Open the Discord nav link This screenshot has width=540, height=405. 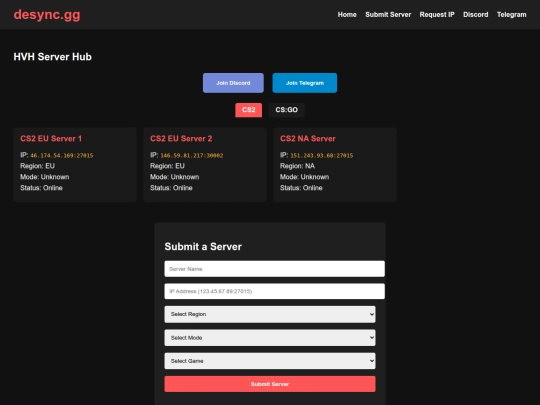click(475, 14)
